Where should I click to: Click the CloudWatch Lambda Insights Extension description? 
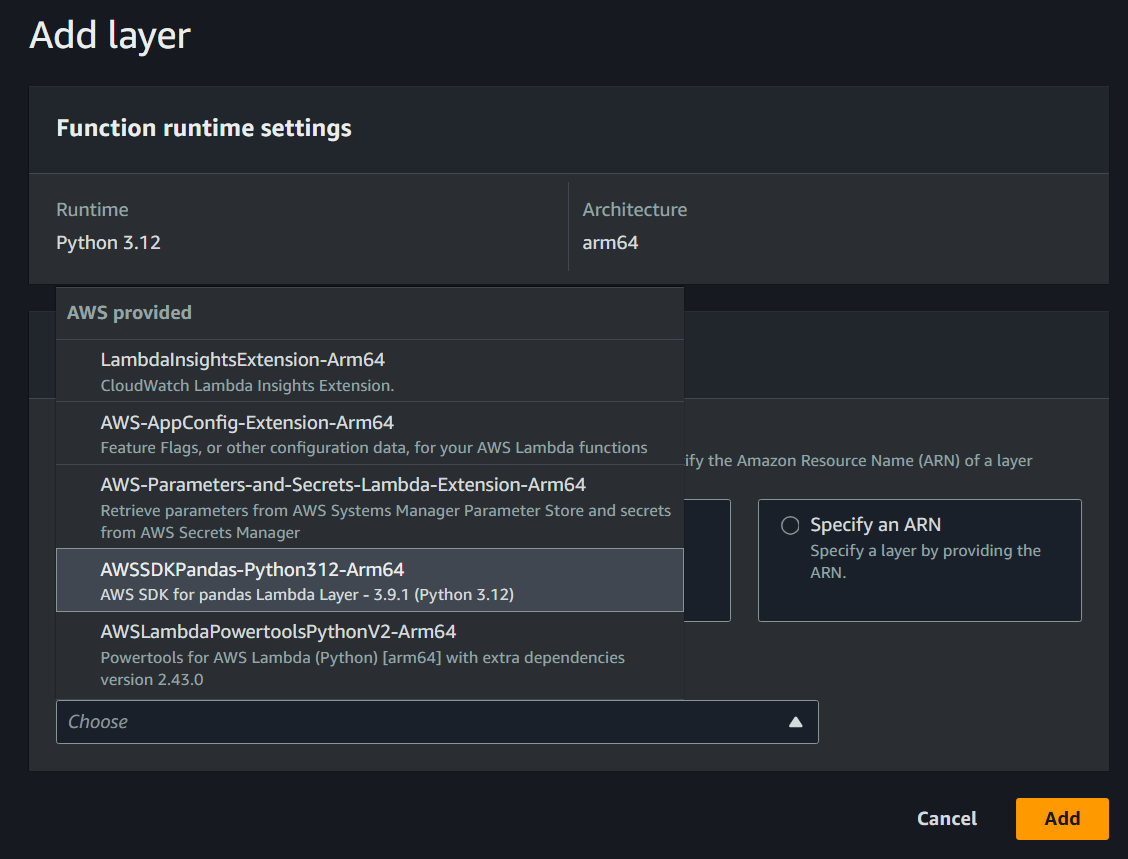click(x=247, y=386)
